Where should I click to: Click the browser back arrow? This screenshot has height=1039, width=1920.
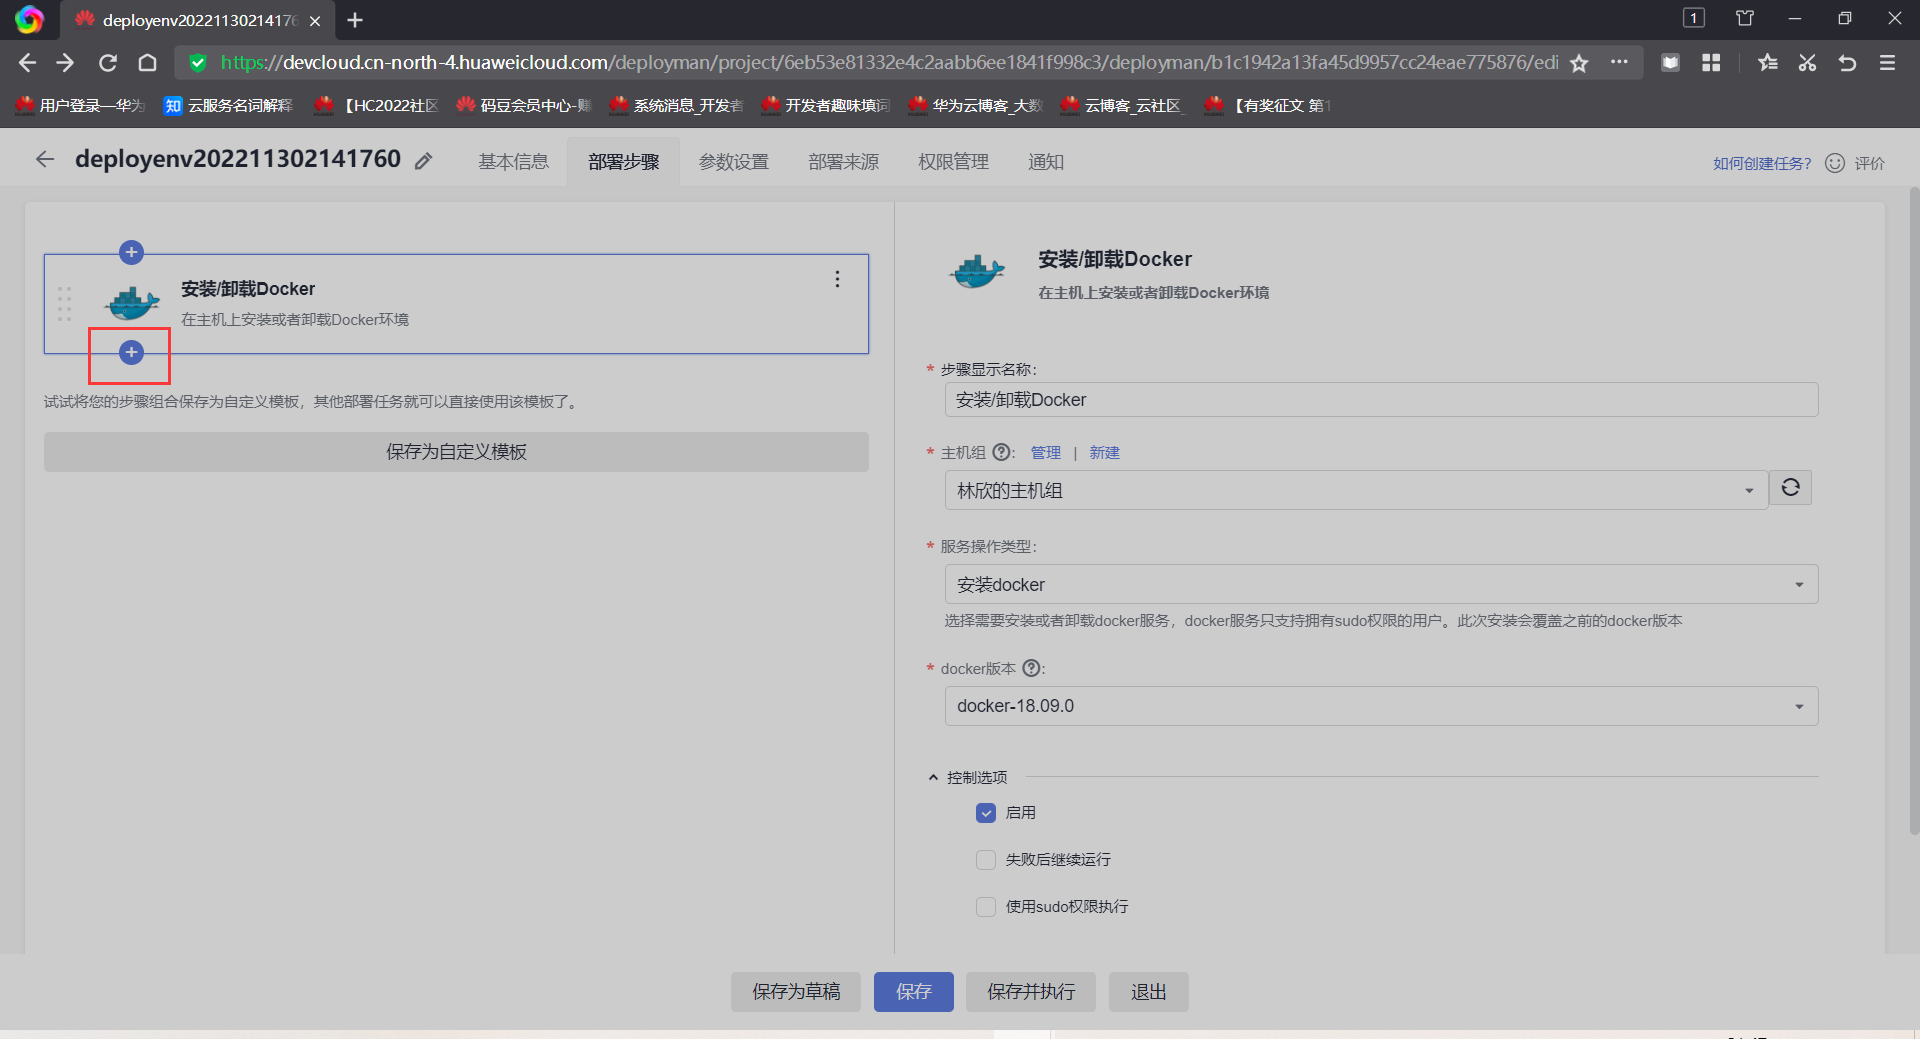(27, 63)
